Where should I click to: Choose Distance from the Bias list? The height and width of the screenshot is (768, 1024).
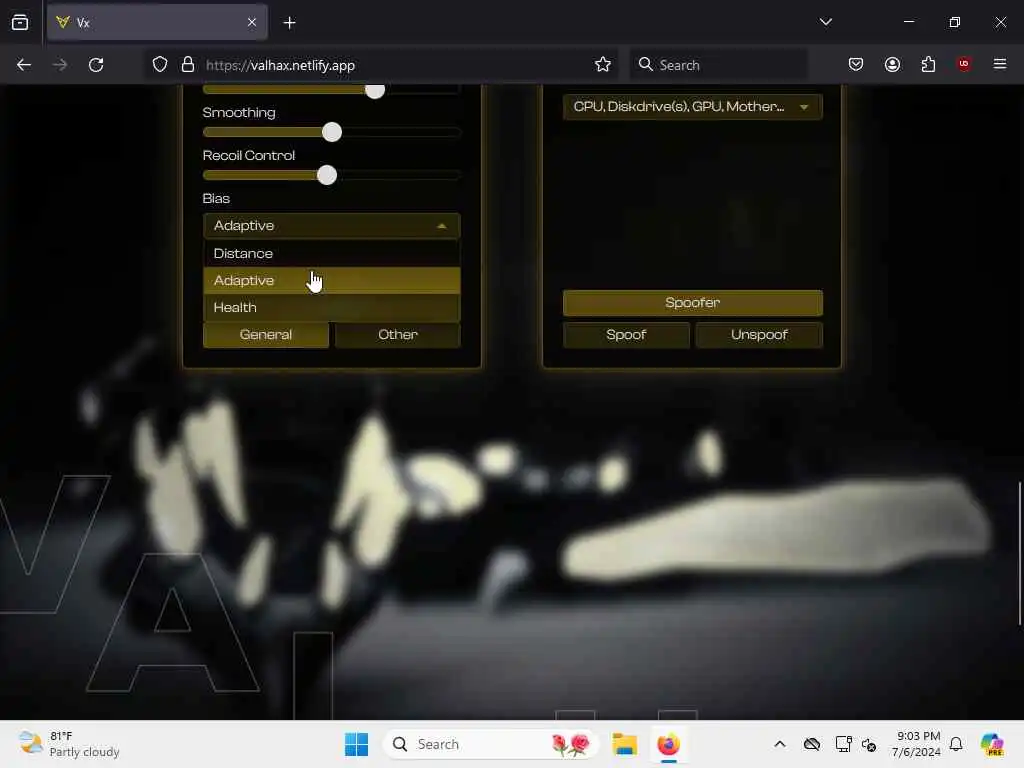pos(332,253)
